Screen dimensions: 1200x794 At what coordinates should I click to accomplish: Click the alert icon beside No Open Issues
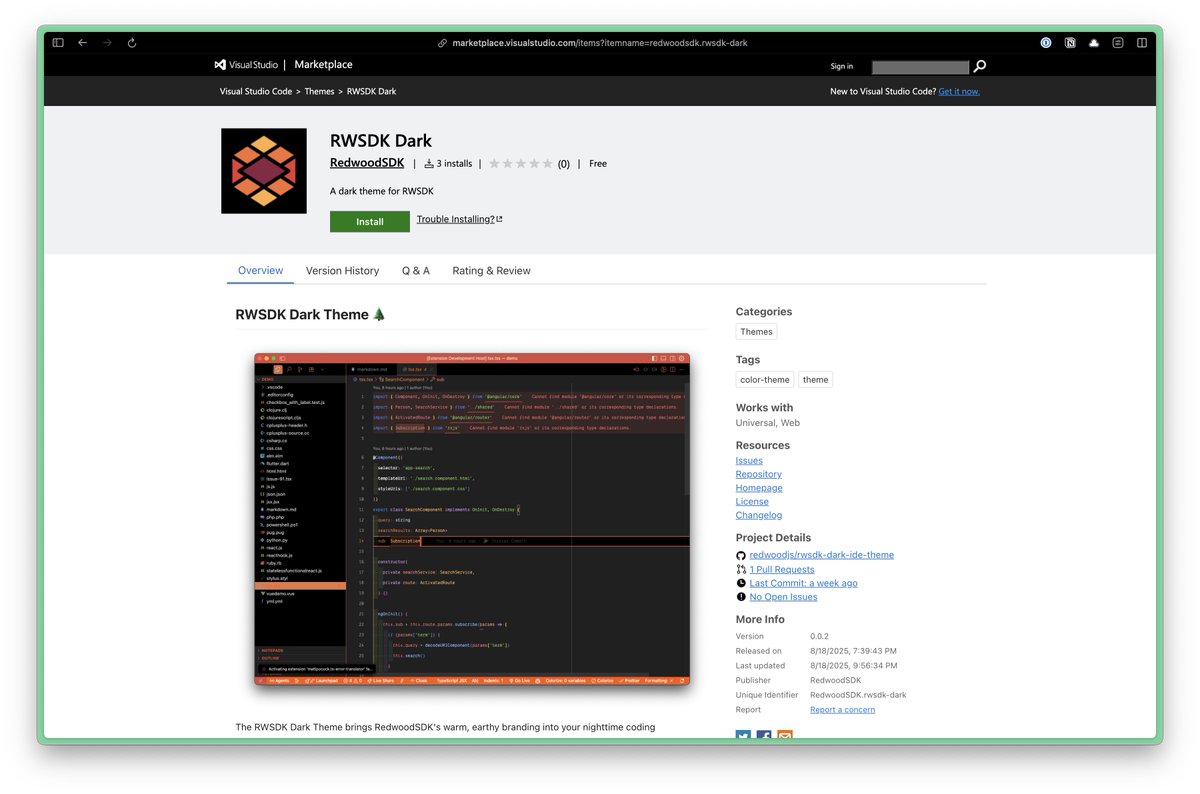[741, 597]
